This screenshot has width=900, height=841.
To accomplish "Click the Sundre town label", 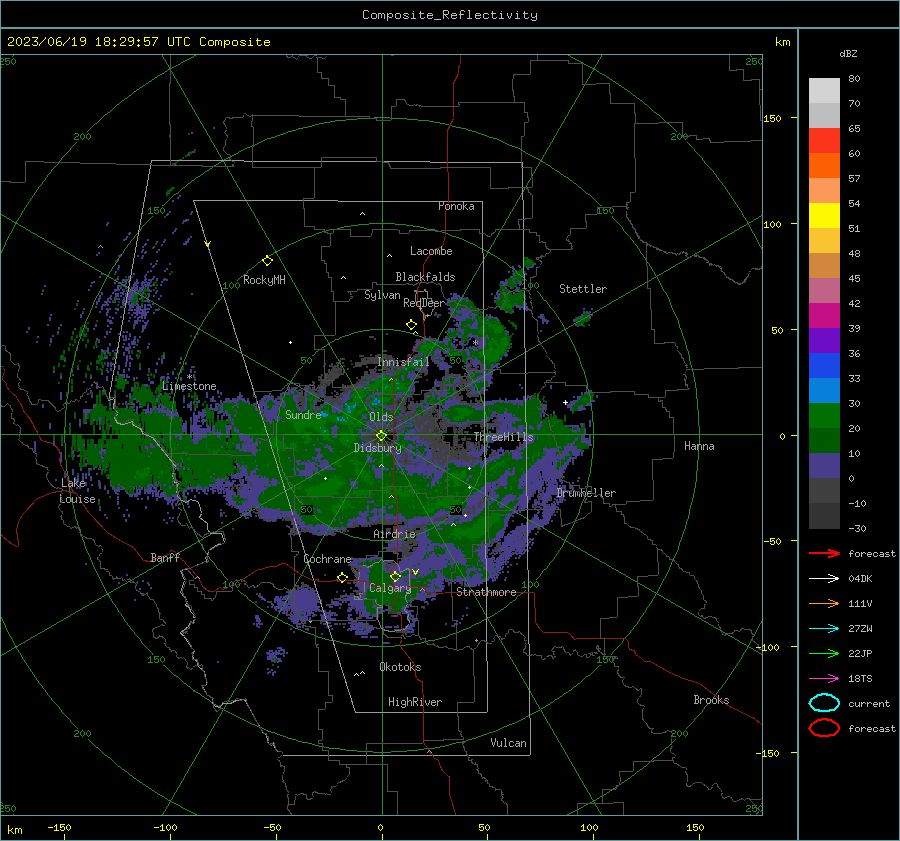I will click(303, 415).
